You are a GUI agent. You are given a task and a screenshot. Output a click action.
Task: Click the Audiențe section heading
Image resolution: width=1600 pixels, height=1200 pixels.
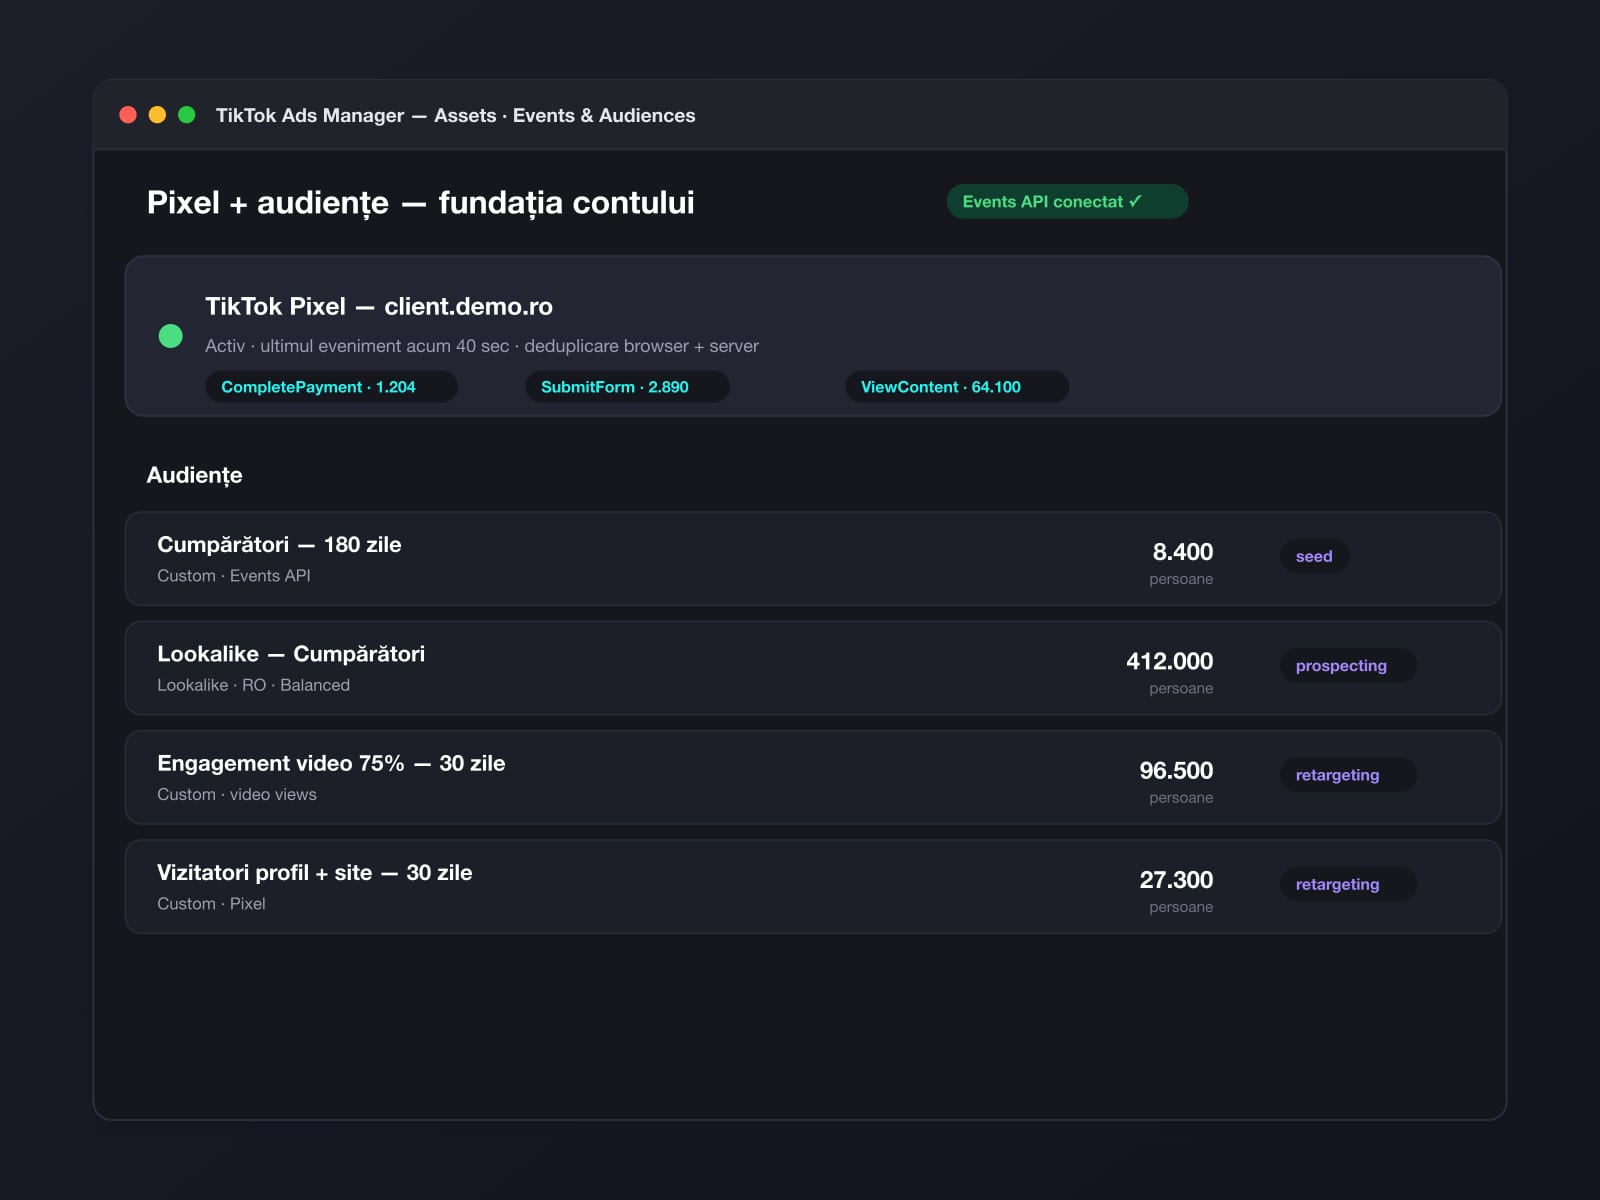click(x=194, y=475)
